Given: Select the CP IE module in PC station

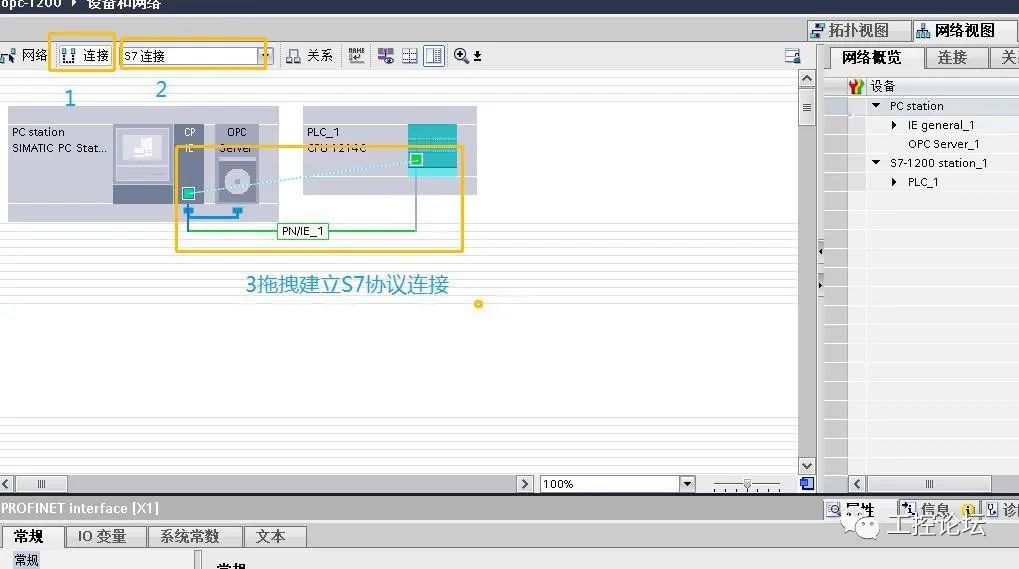Looking at the screenshot, I should (x=188, y=164).
